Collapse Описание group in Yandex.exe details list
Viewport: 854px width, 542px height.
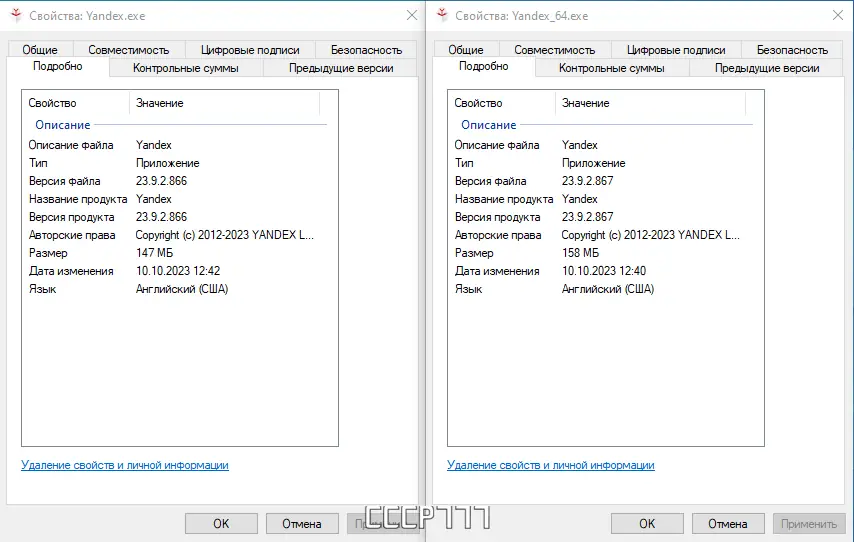coord(62,125)
